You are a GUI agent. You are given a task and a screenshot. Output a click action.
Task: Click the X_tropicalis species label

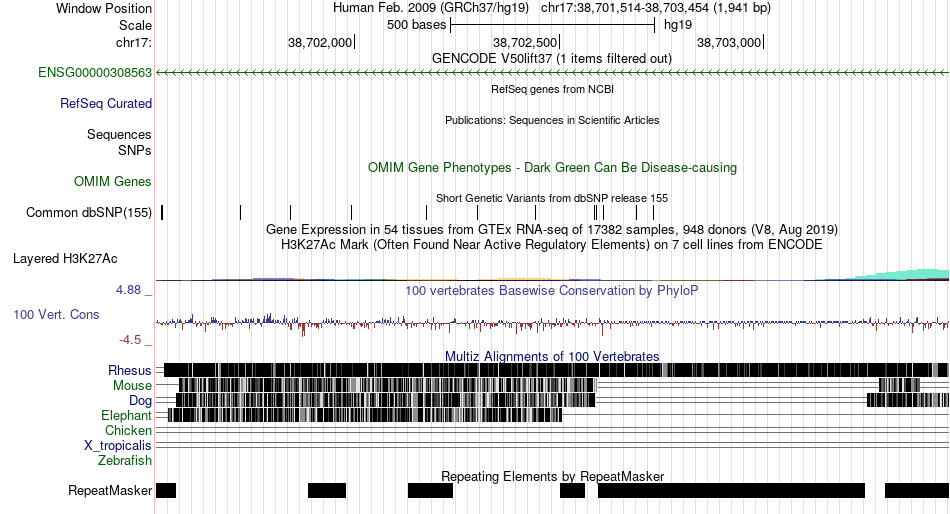[118, 446]
